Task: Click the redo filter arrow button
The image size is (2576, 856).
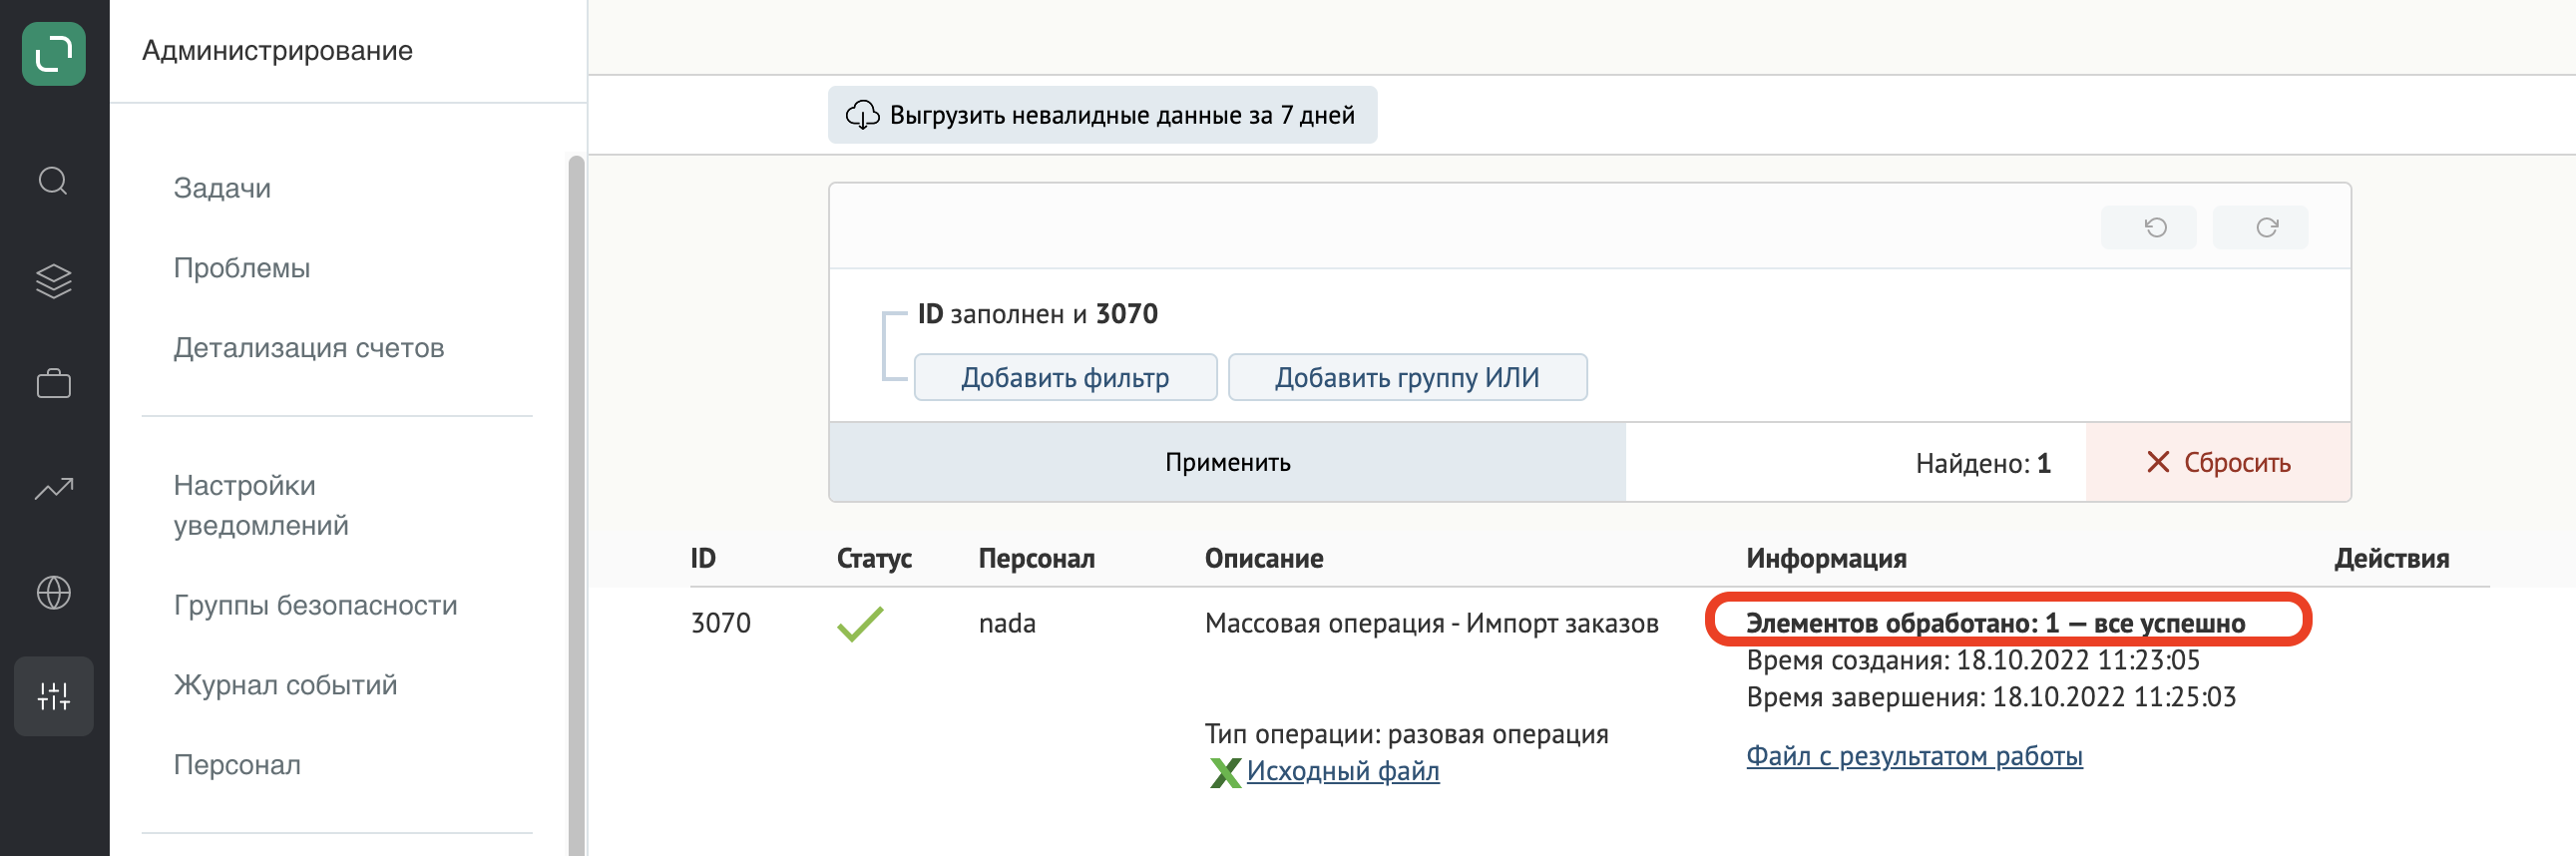Action: pos(2260,228)
